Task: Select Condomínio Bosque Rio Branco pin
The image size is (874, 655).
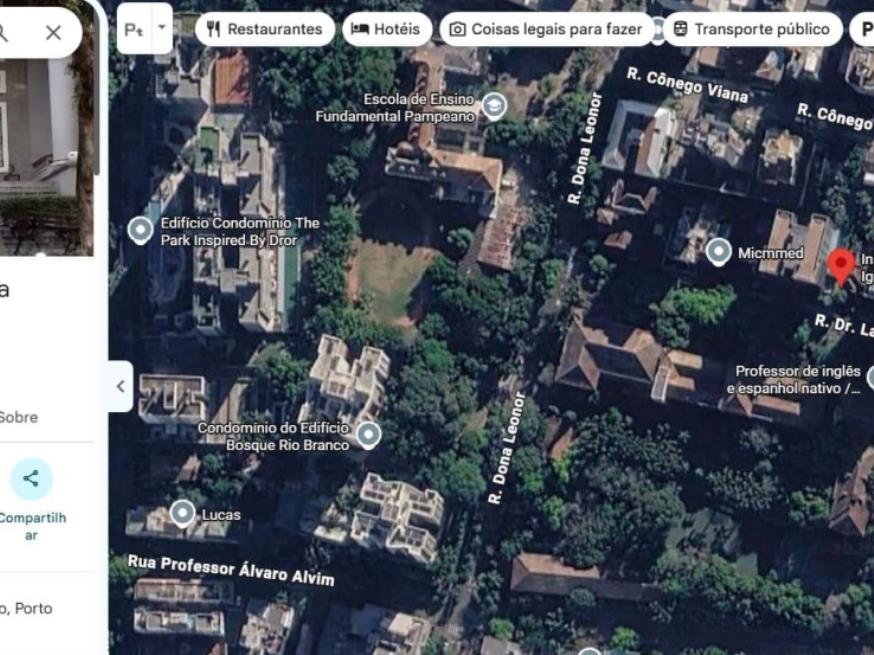Action: click(x=368, y=435)
